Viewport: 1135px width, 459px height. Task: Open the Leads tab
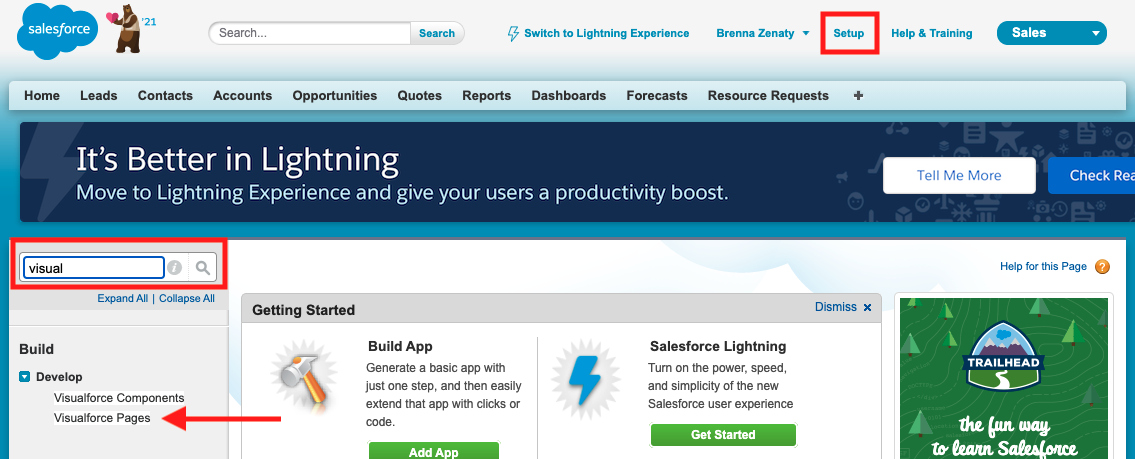pyautogui.click(x=98, y=96)
